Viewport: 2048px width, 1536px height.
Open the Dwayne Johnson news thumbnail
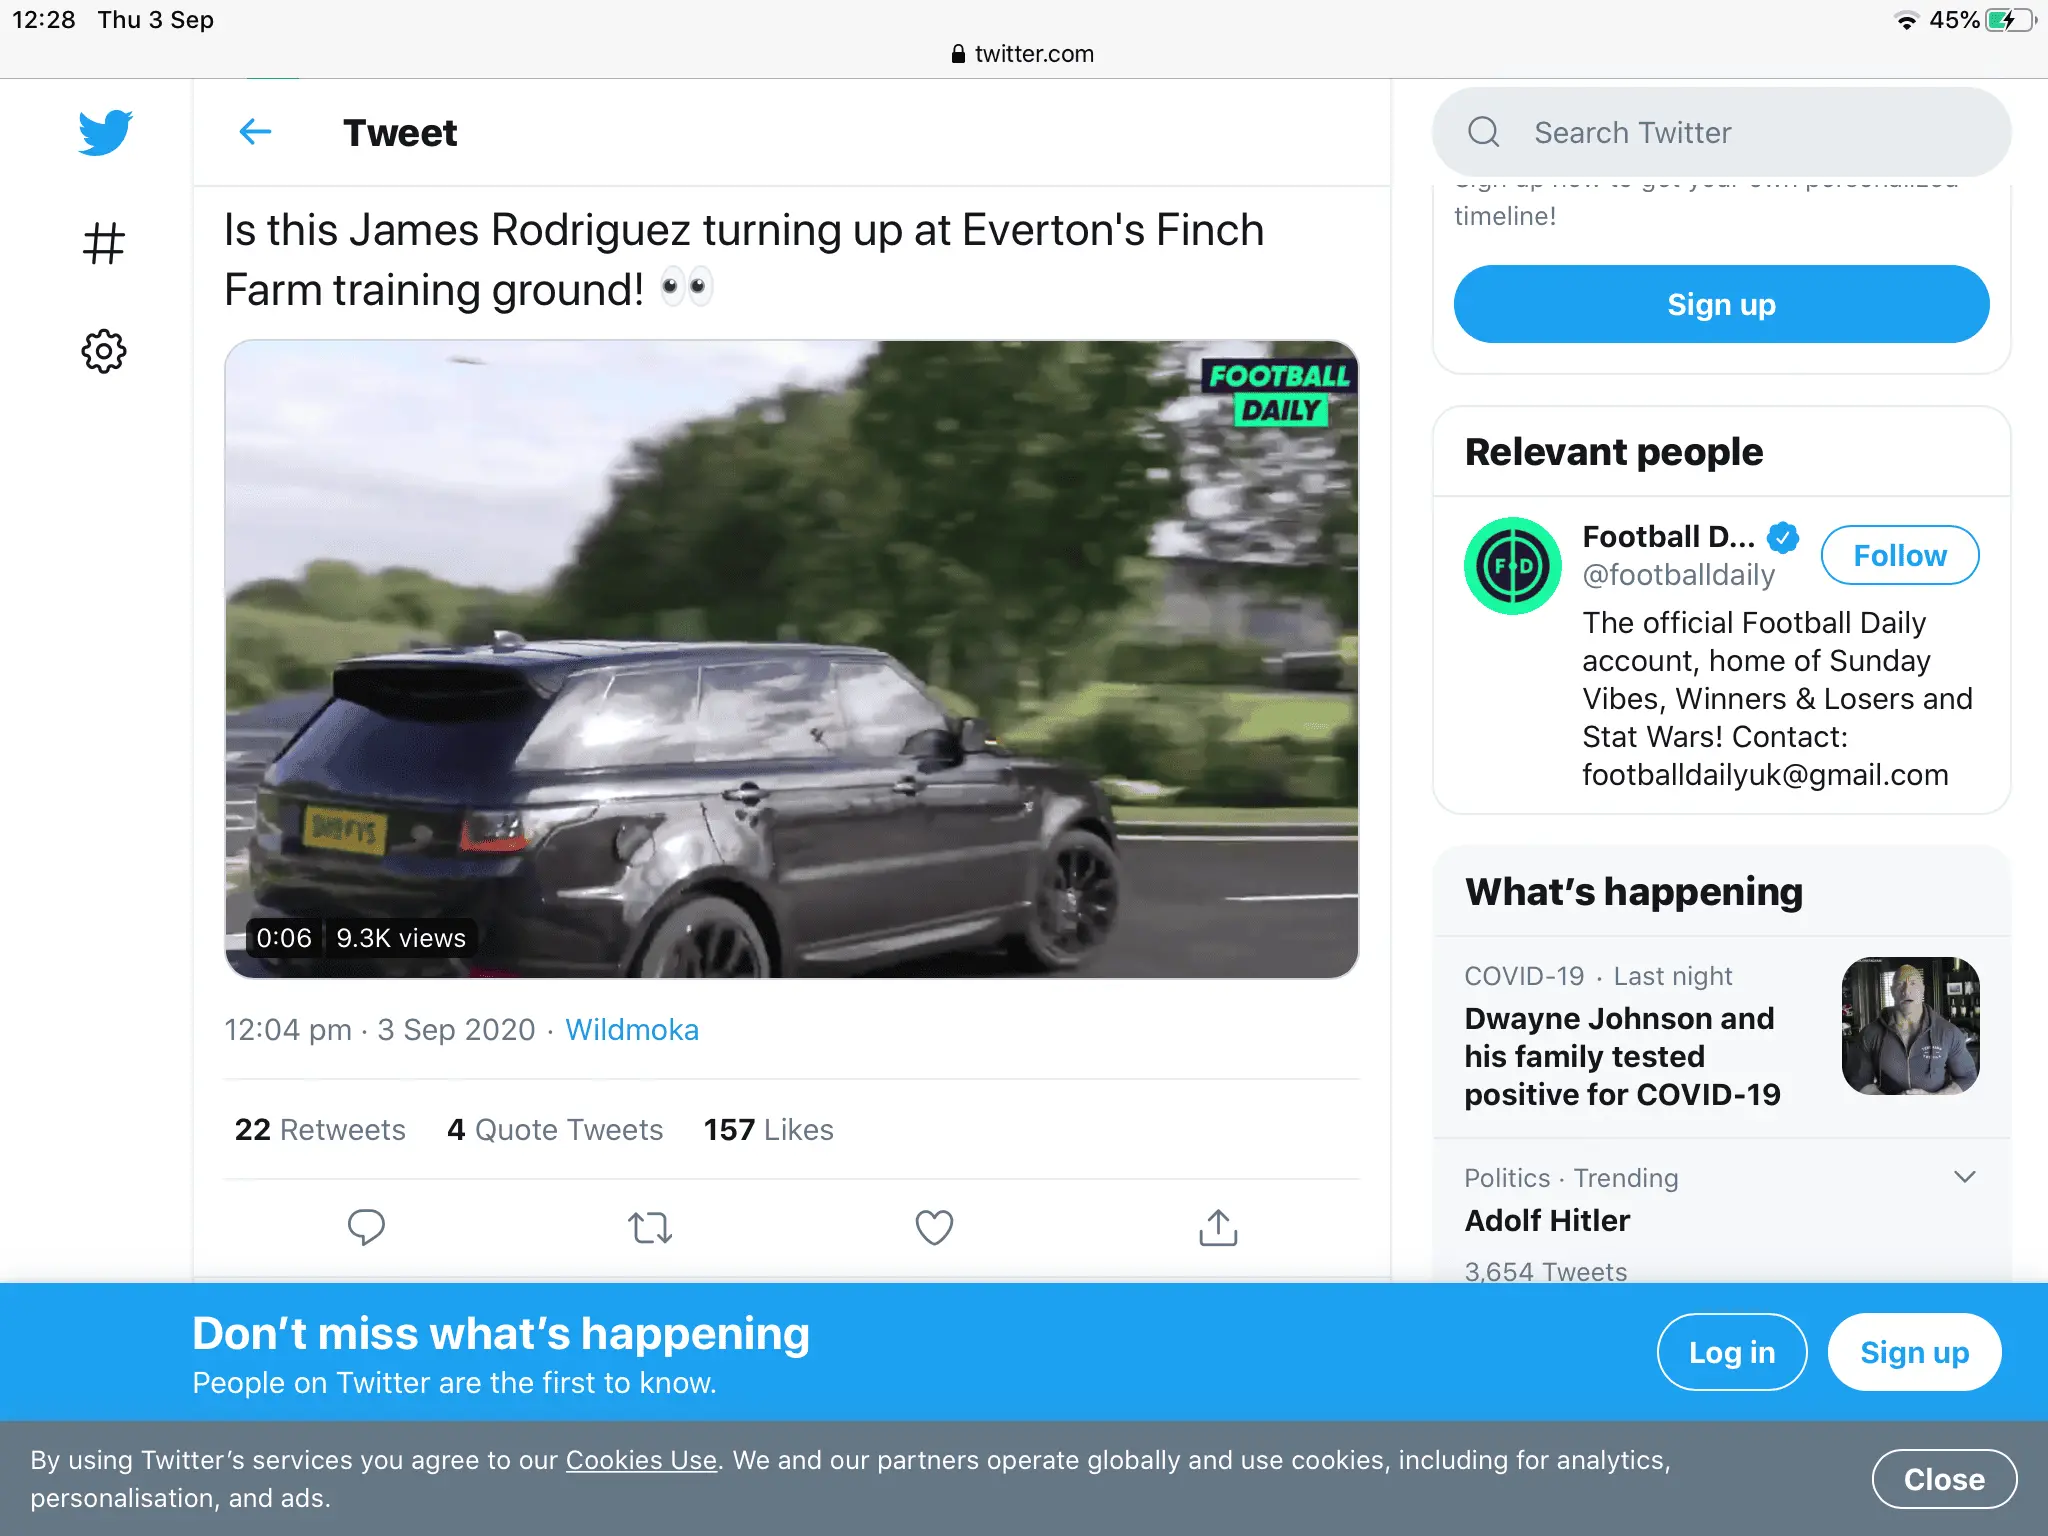(1910, 1026)
